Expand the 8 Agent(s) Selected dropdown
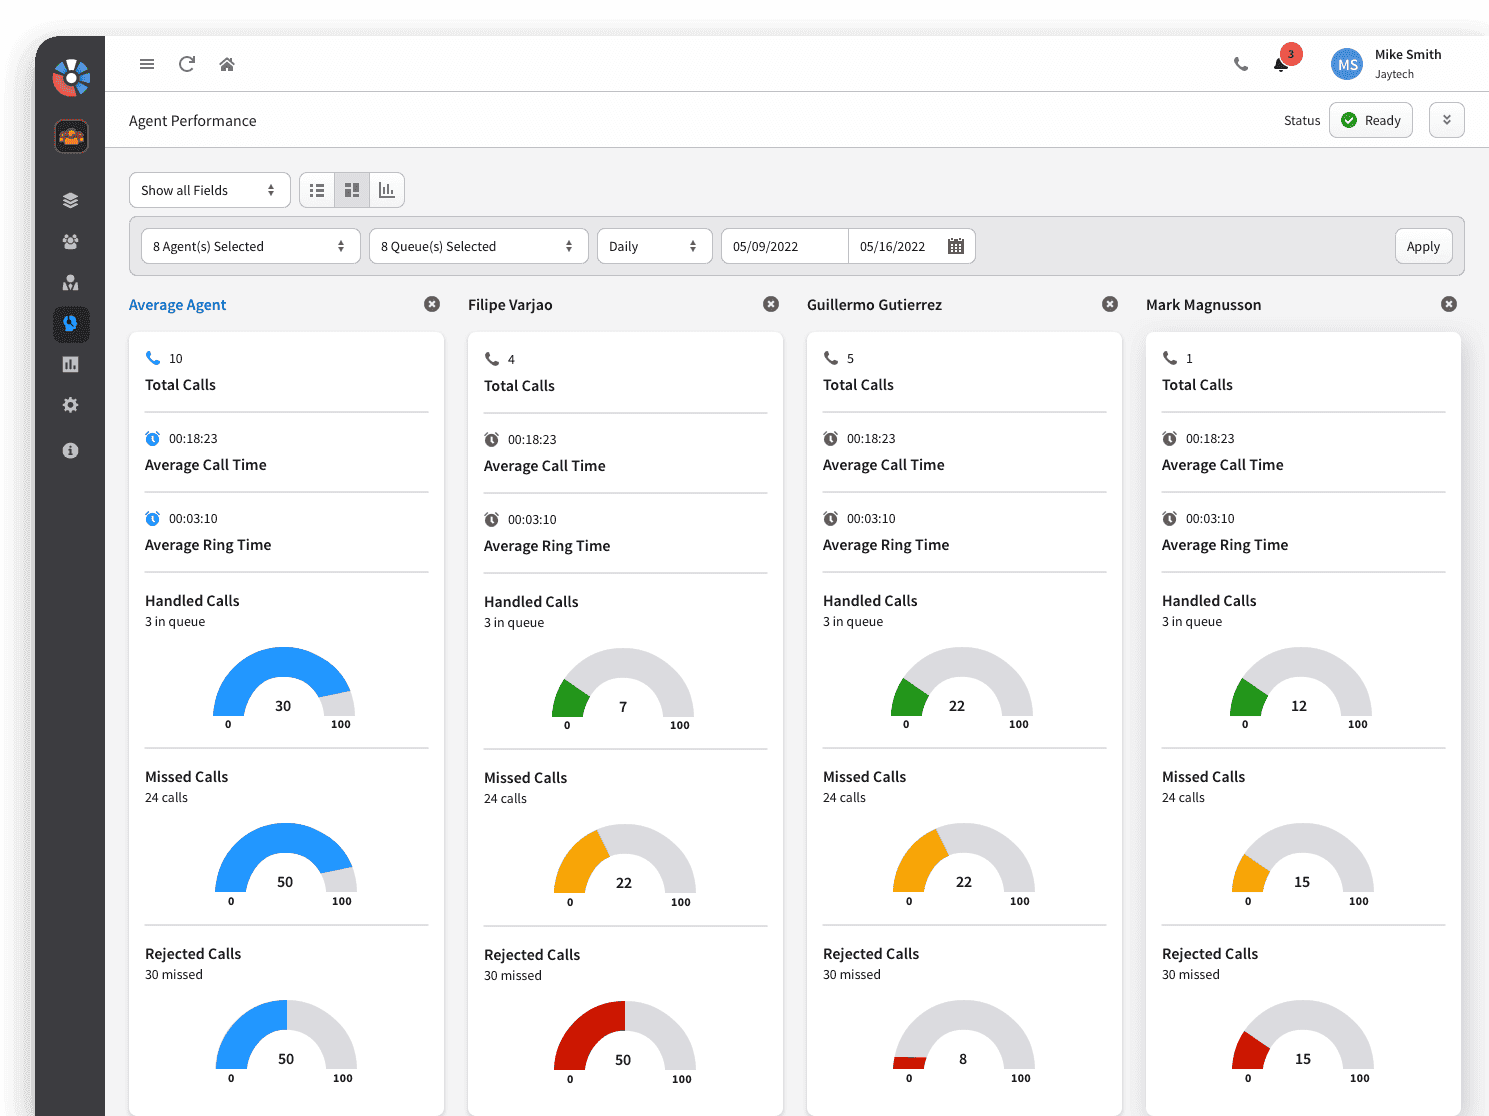1489x1116 pixels. [x=250, y=246]
